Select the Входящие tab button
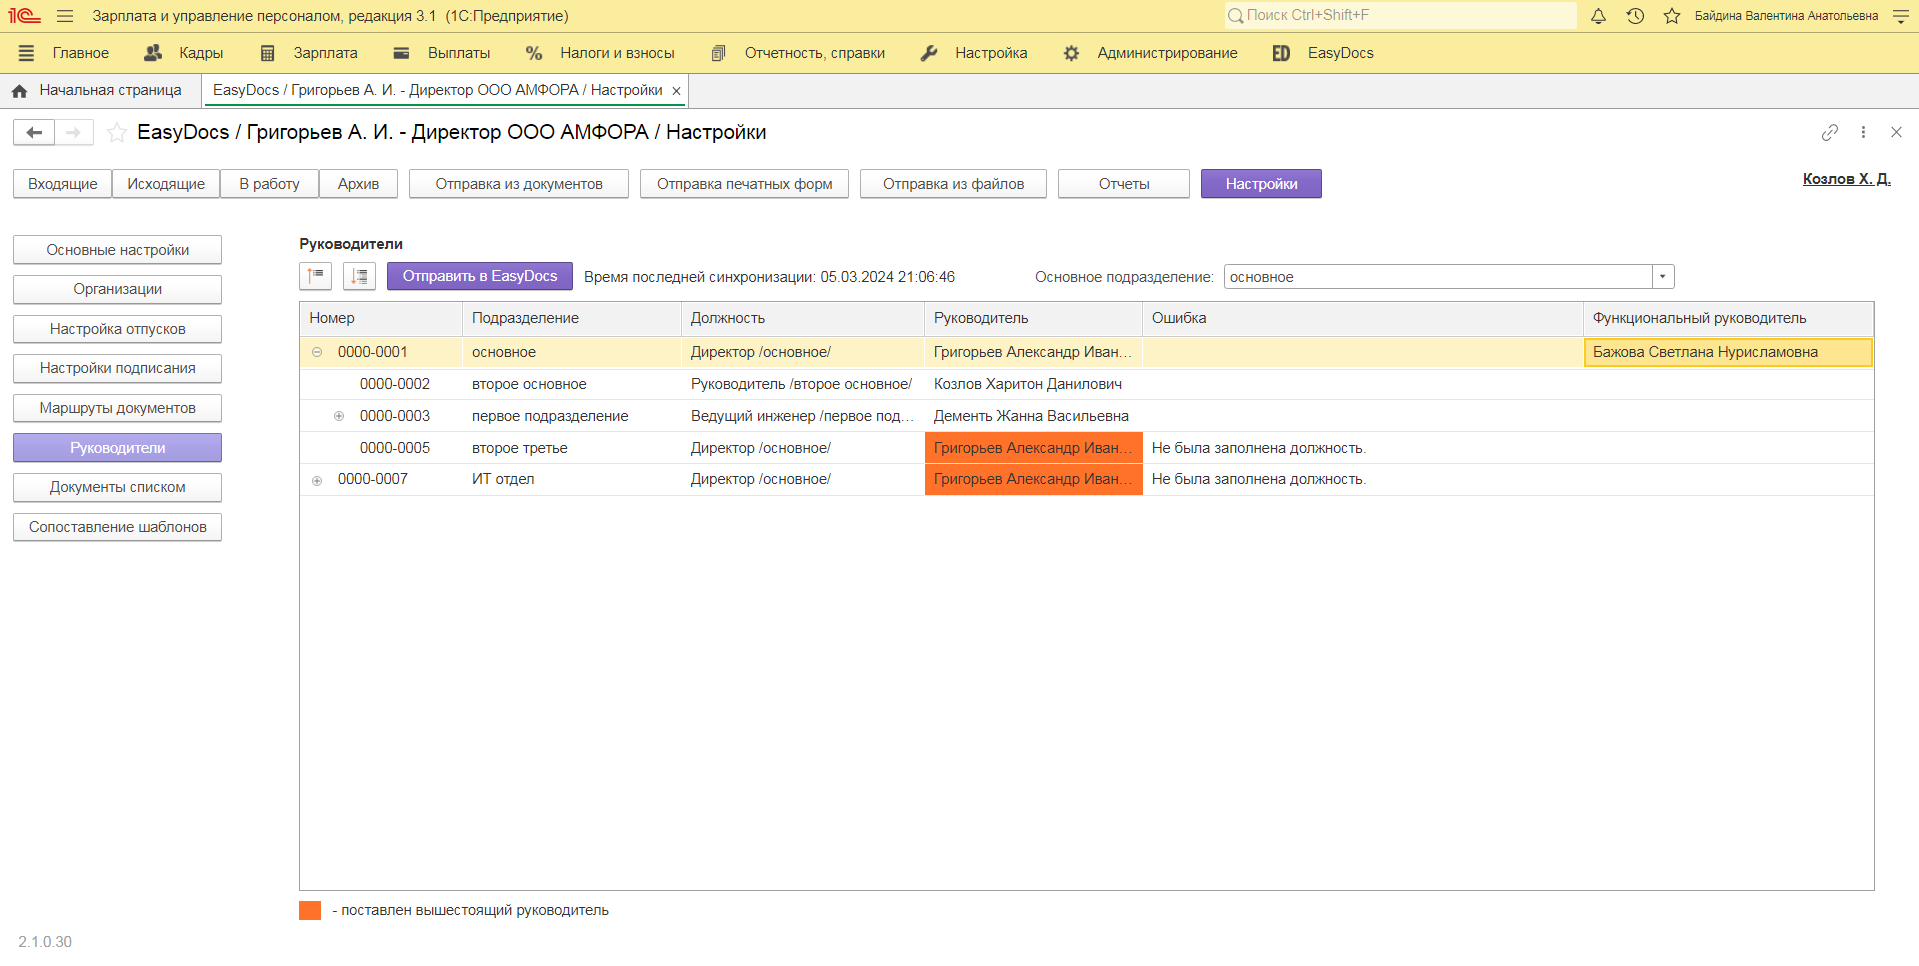Screen dimensions: 1919x966 pos(62,184)
